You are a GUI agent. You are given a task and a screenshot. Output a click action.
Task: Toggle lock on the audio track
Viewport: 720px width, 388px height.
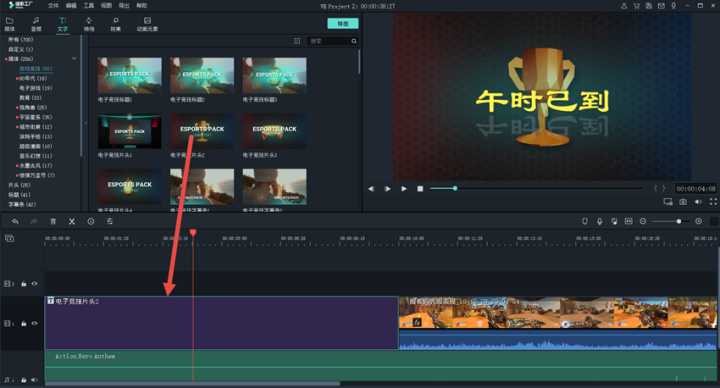[23, 380]
